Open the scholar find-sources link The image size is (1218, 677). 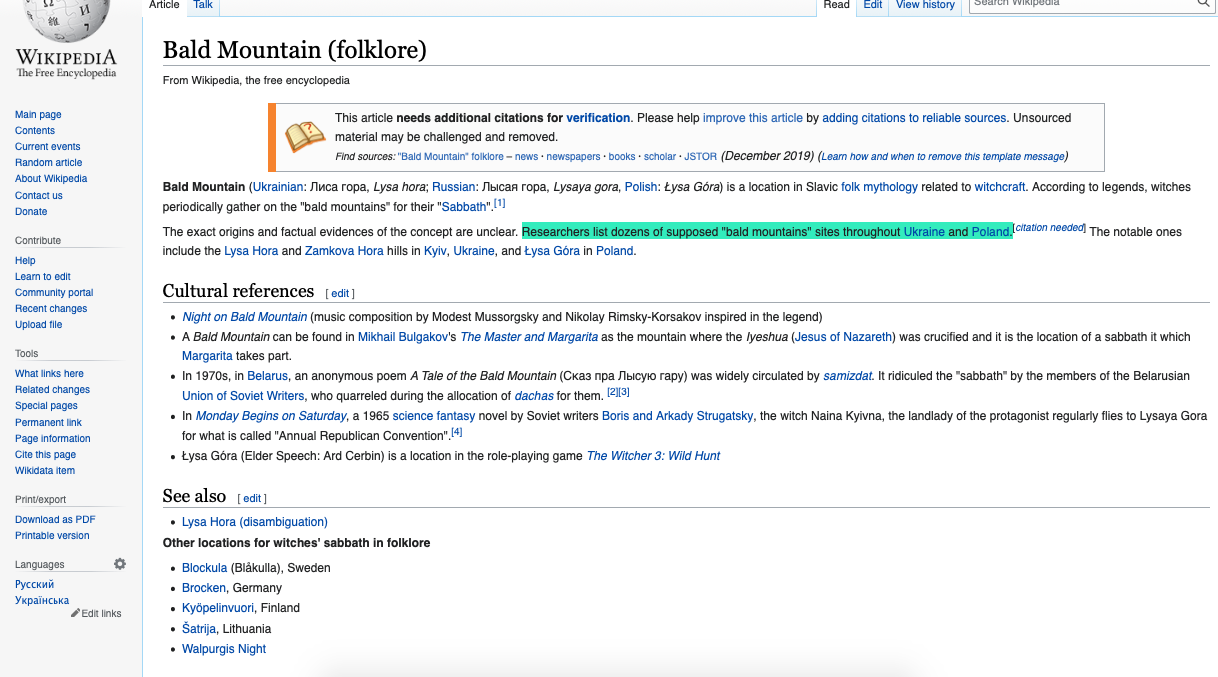[660, 157]
